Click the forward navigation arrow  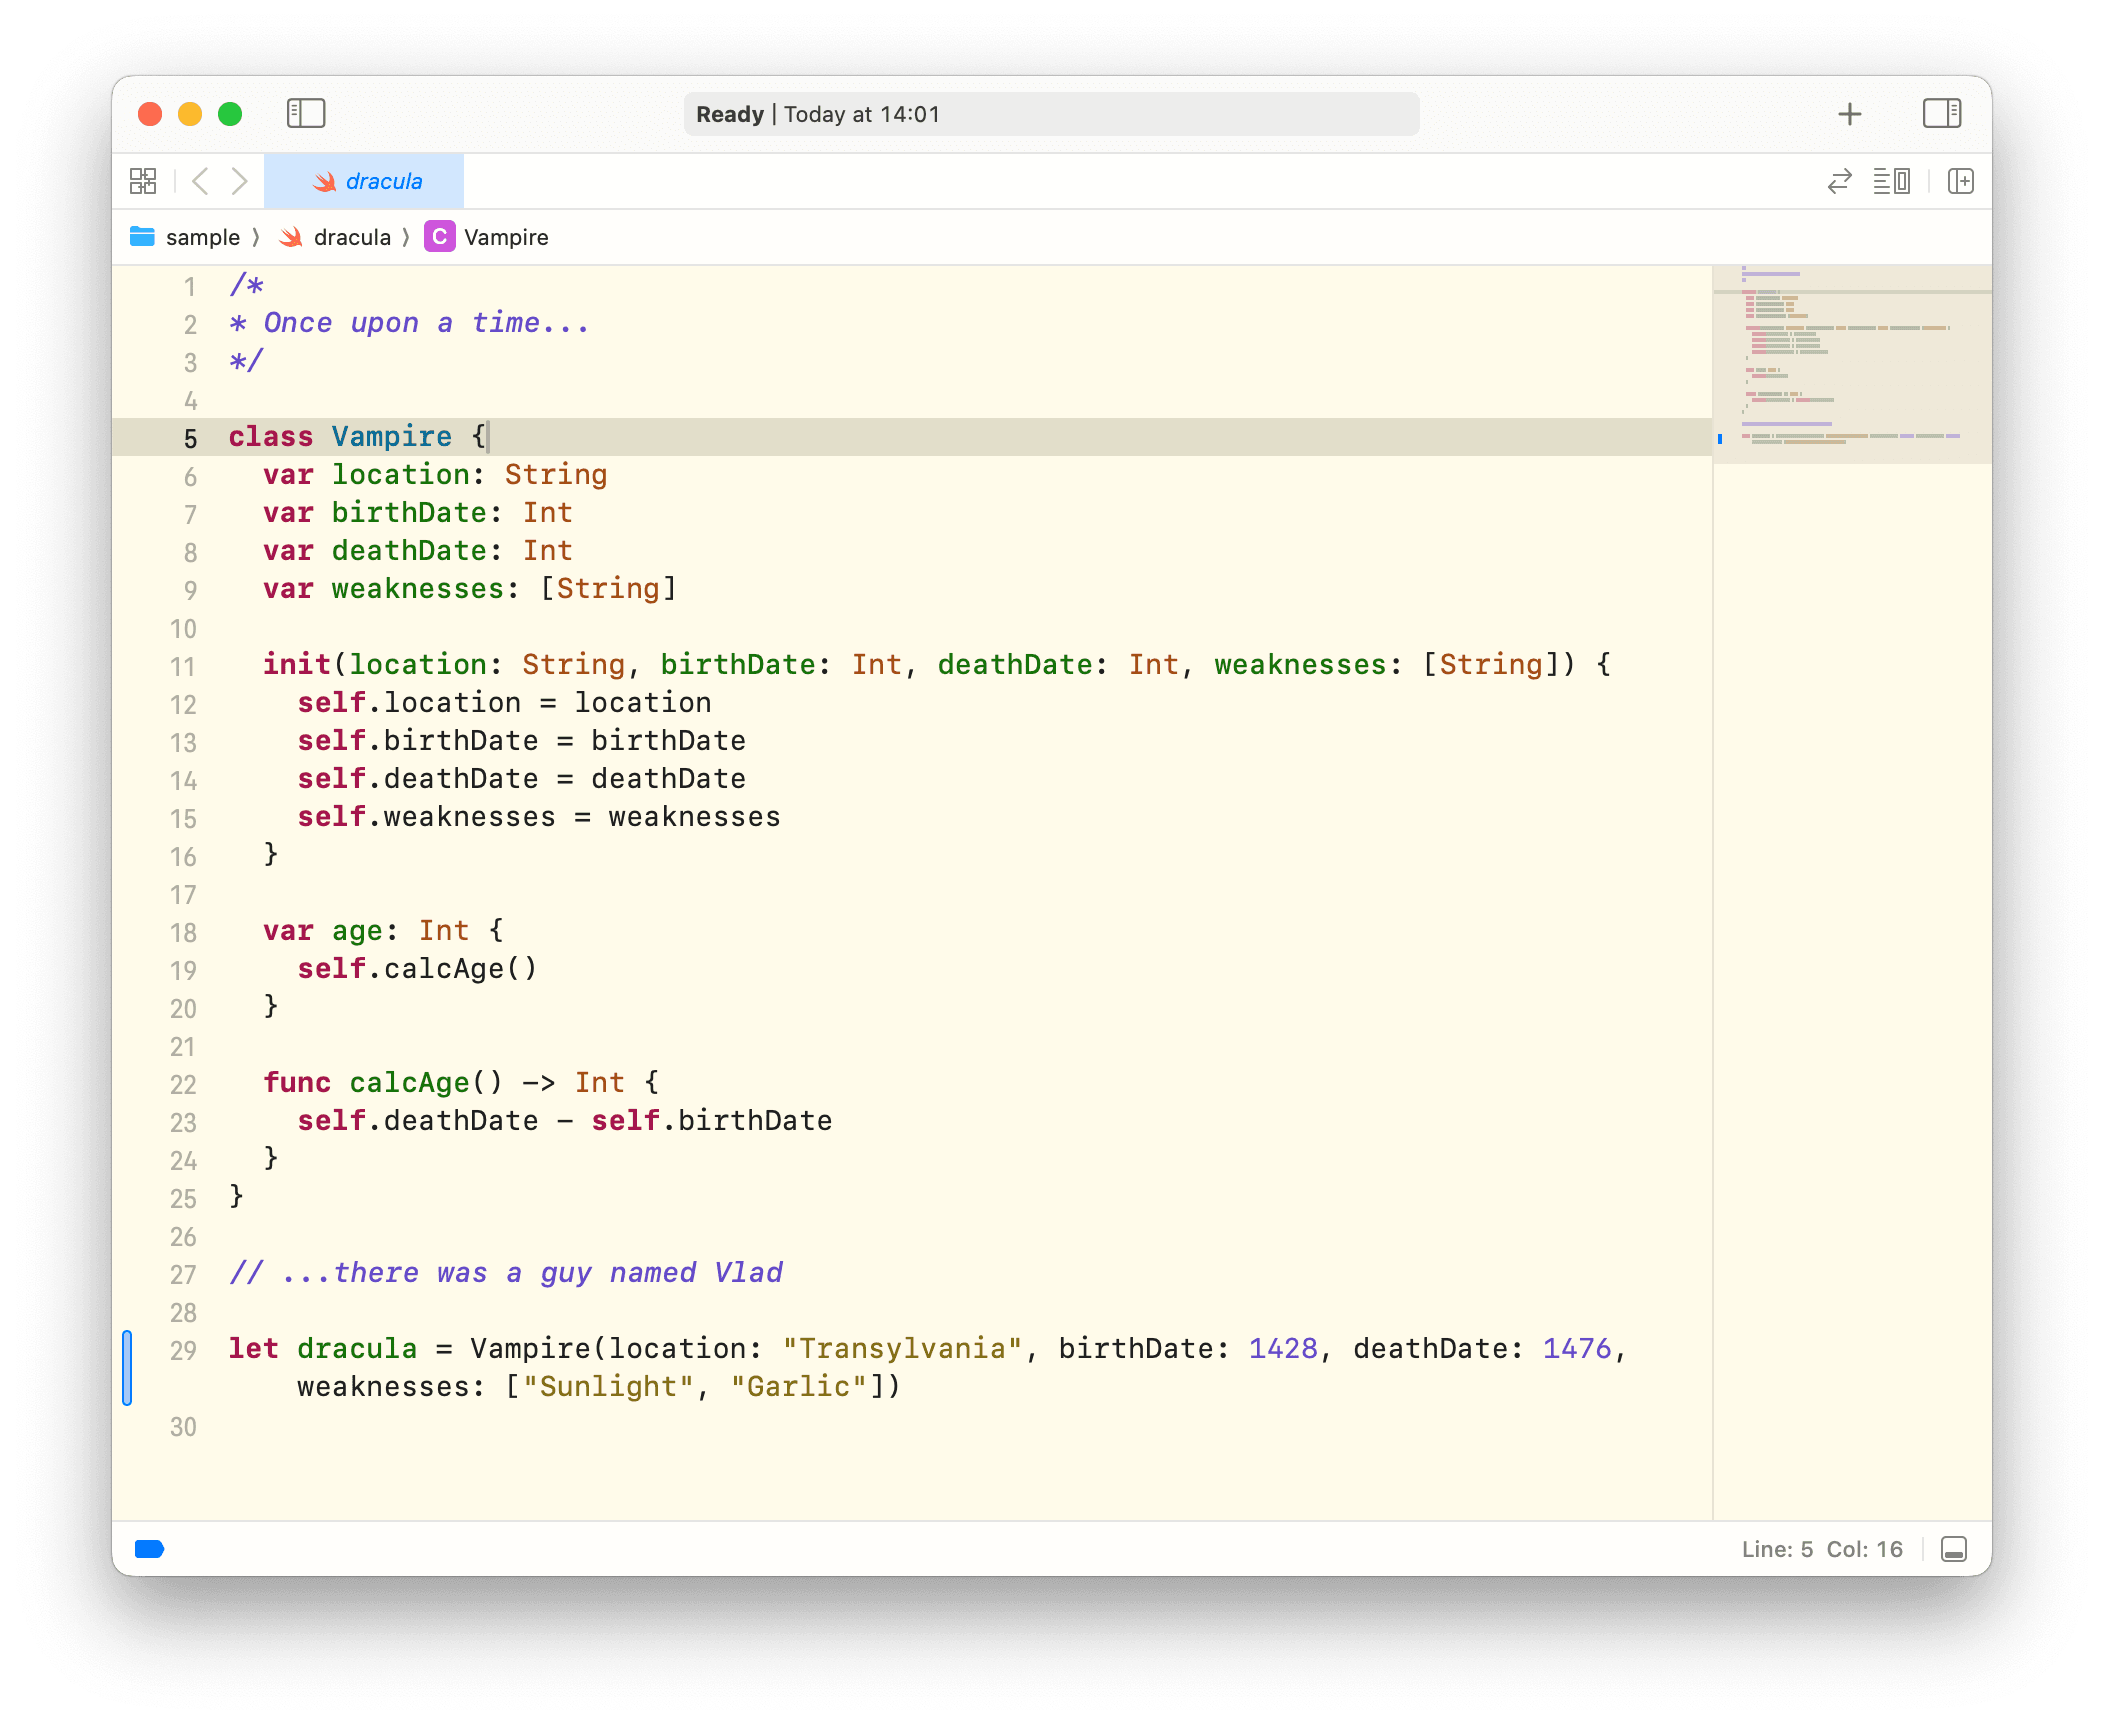pyautogui.click(x=239, y=181)
